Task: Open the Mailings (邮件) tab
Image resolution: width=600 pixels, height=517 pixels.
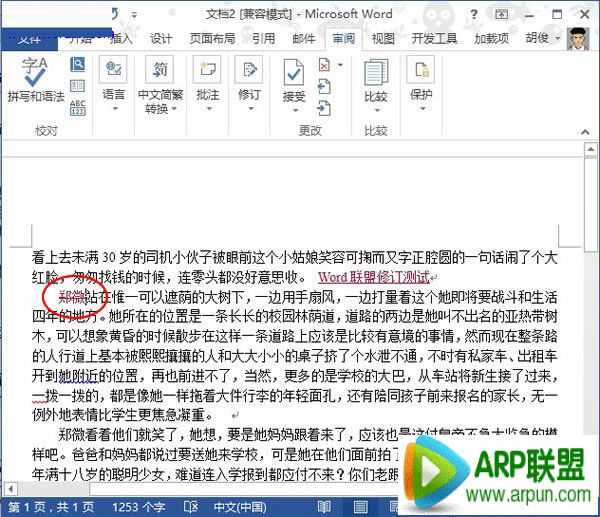Action: (304, 38)
